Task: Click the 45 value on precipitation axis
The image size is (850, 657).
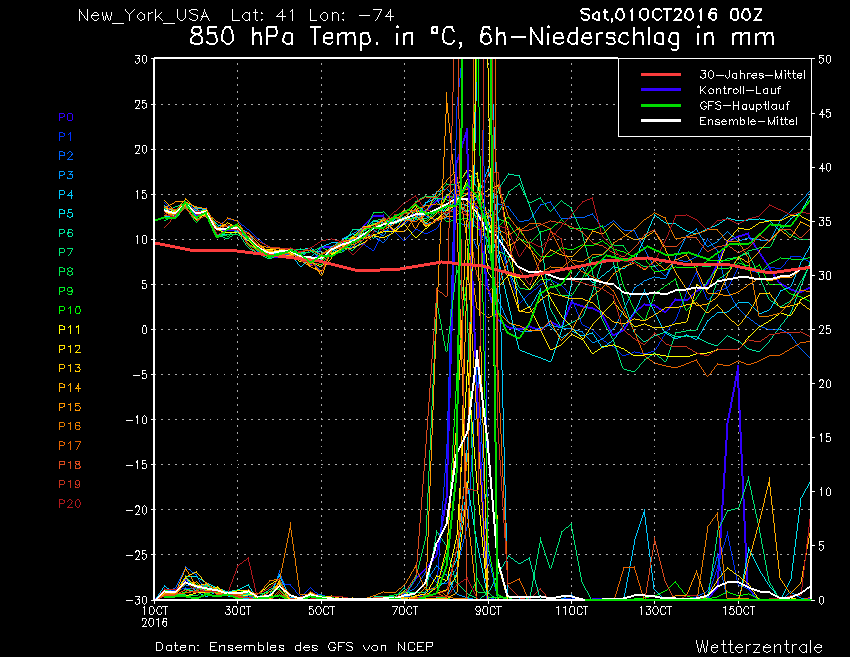Action: coord(825,113)
